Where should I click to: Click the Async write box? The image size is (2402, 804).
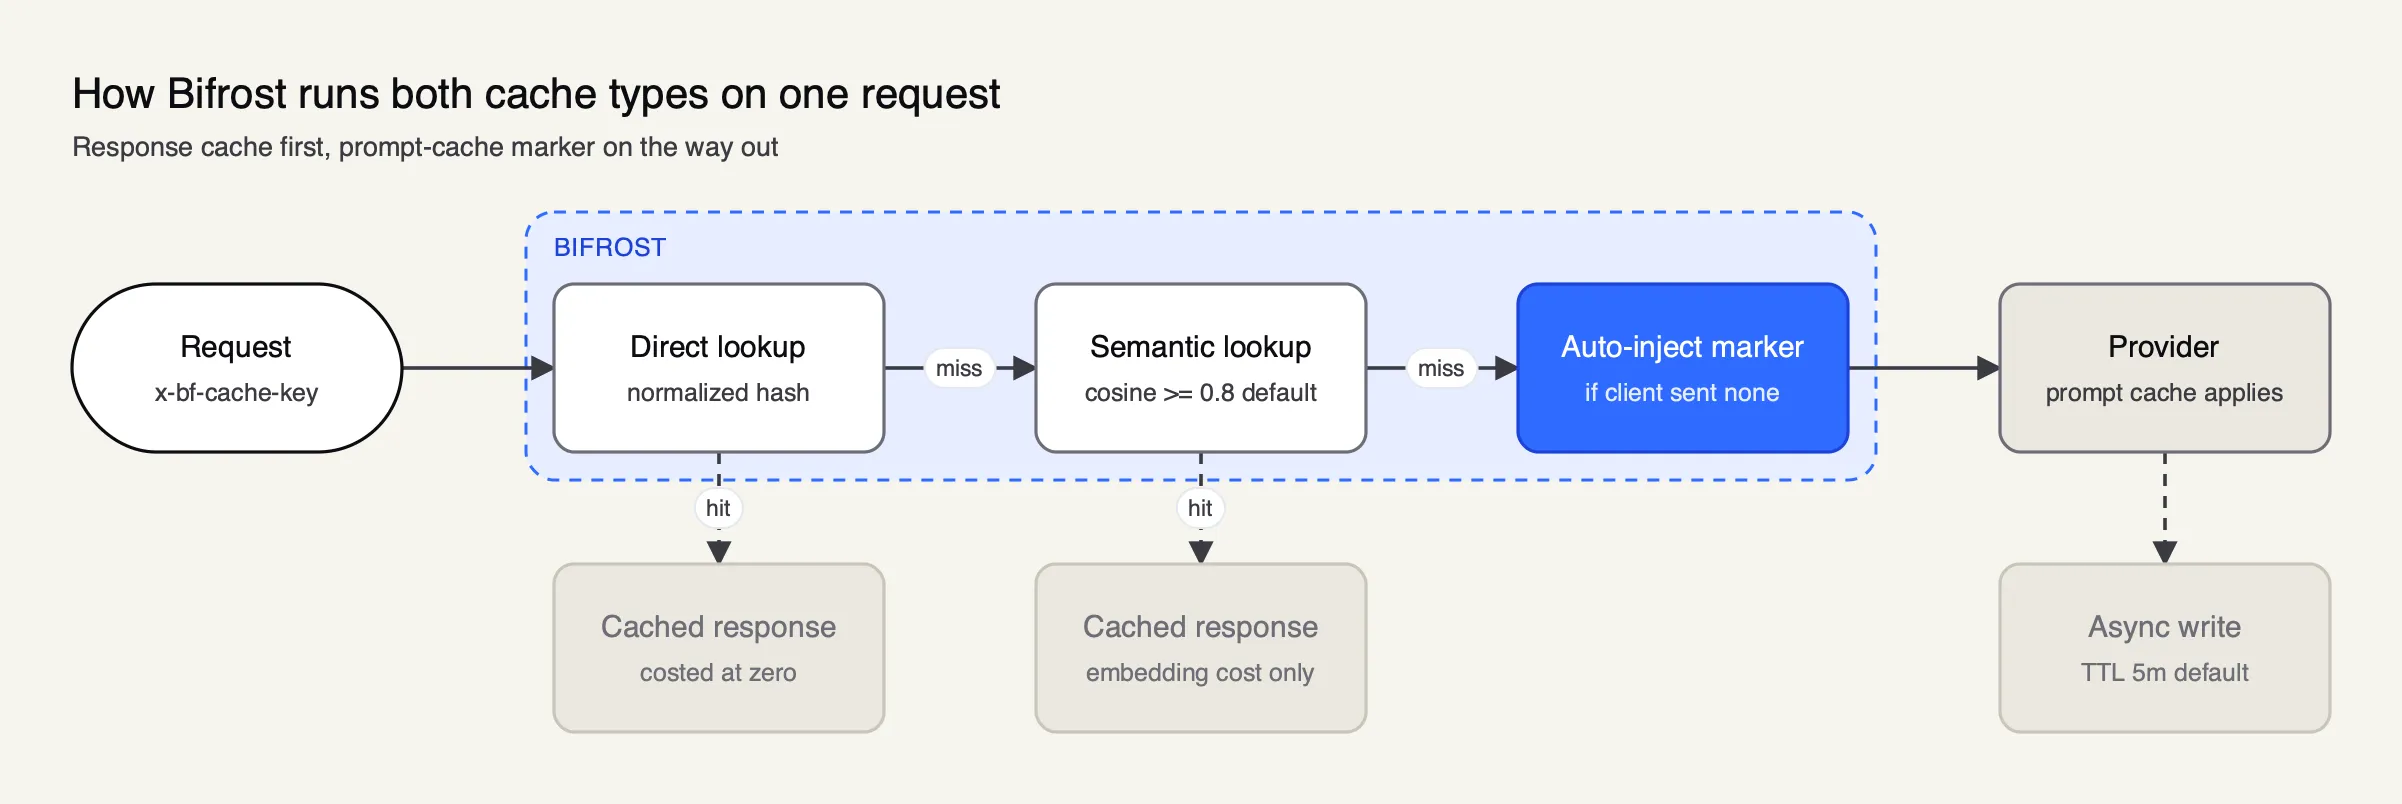2165,648
